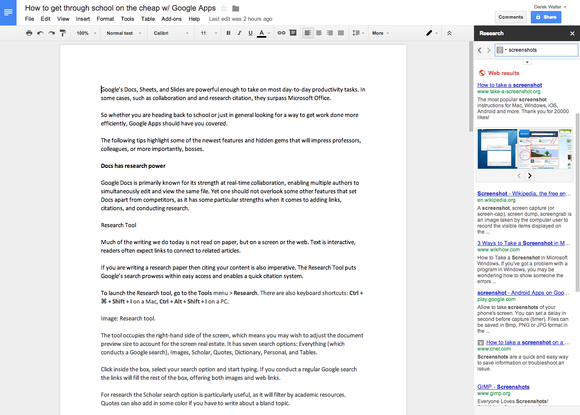Image resolution: width=580 pixels, height=415 pixels.
Task: Undo the last action
Action: coord(40,33)
